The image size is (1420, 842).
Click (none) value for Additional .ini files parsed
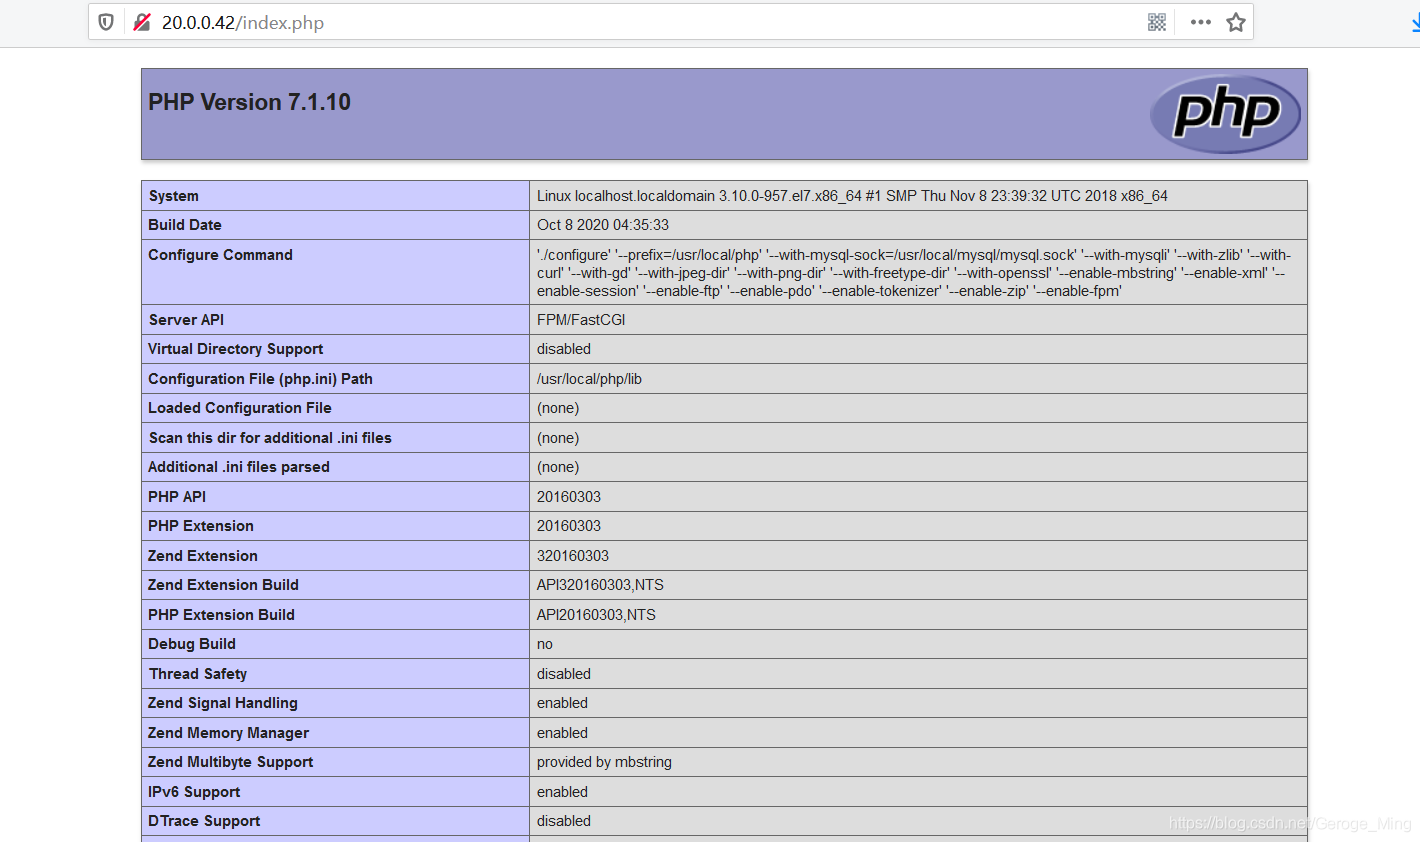pyautogui.click(x=558, y=467)
